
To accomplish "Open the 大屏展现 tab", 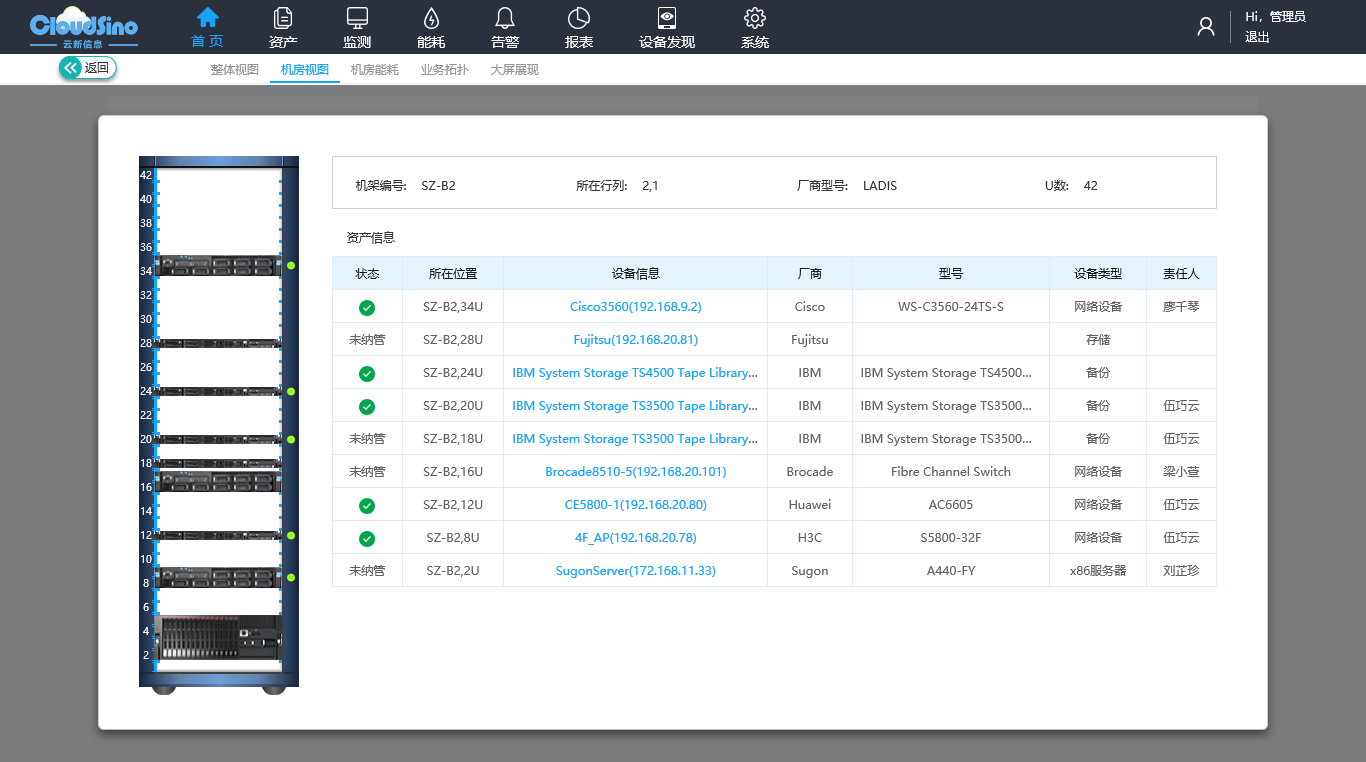I will click(x=514, y=70).
